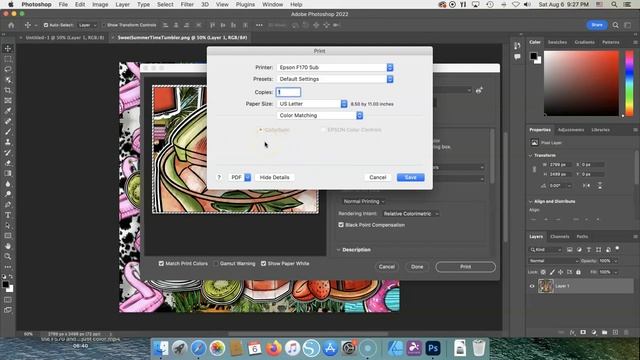Toggle Auto-Select checkbox in options bar
640x360 pixels.
click(x=46, y=25)
